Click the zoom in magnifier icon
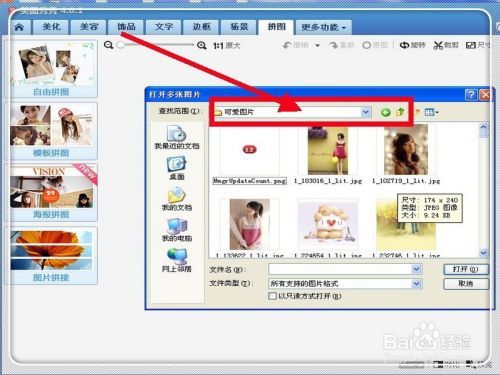Image resolution: width=500 pixels, height=375 pixels. pyautogui.click(x=201, y=45)
